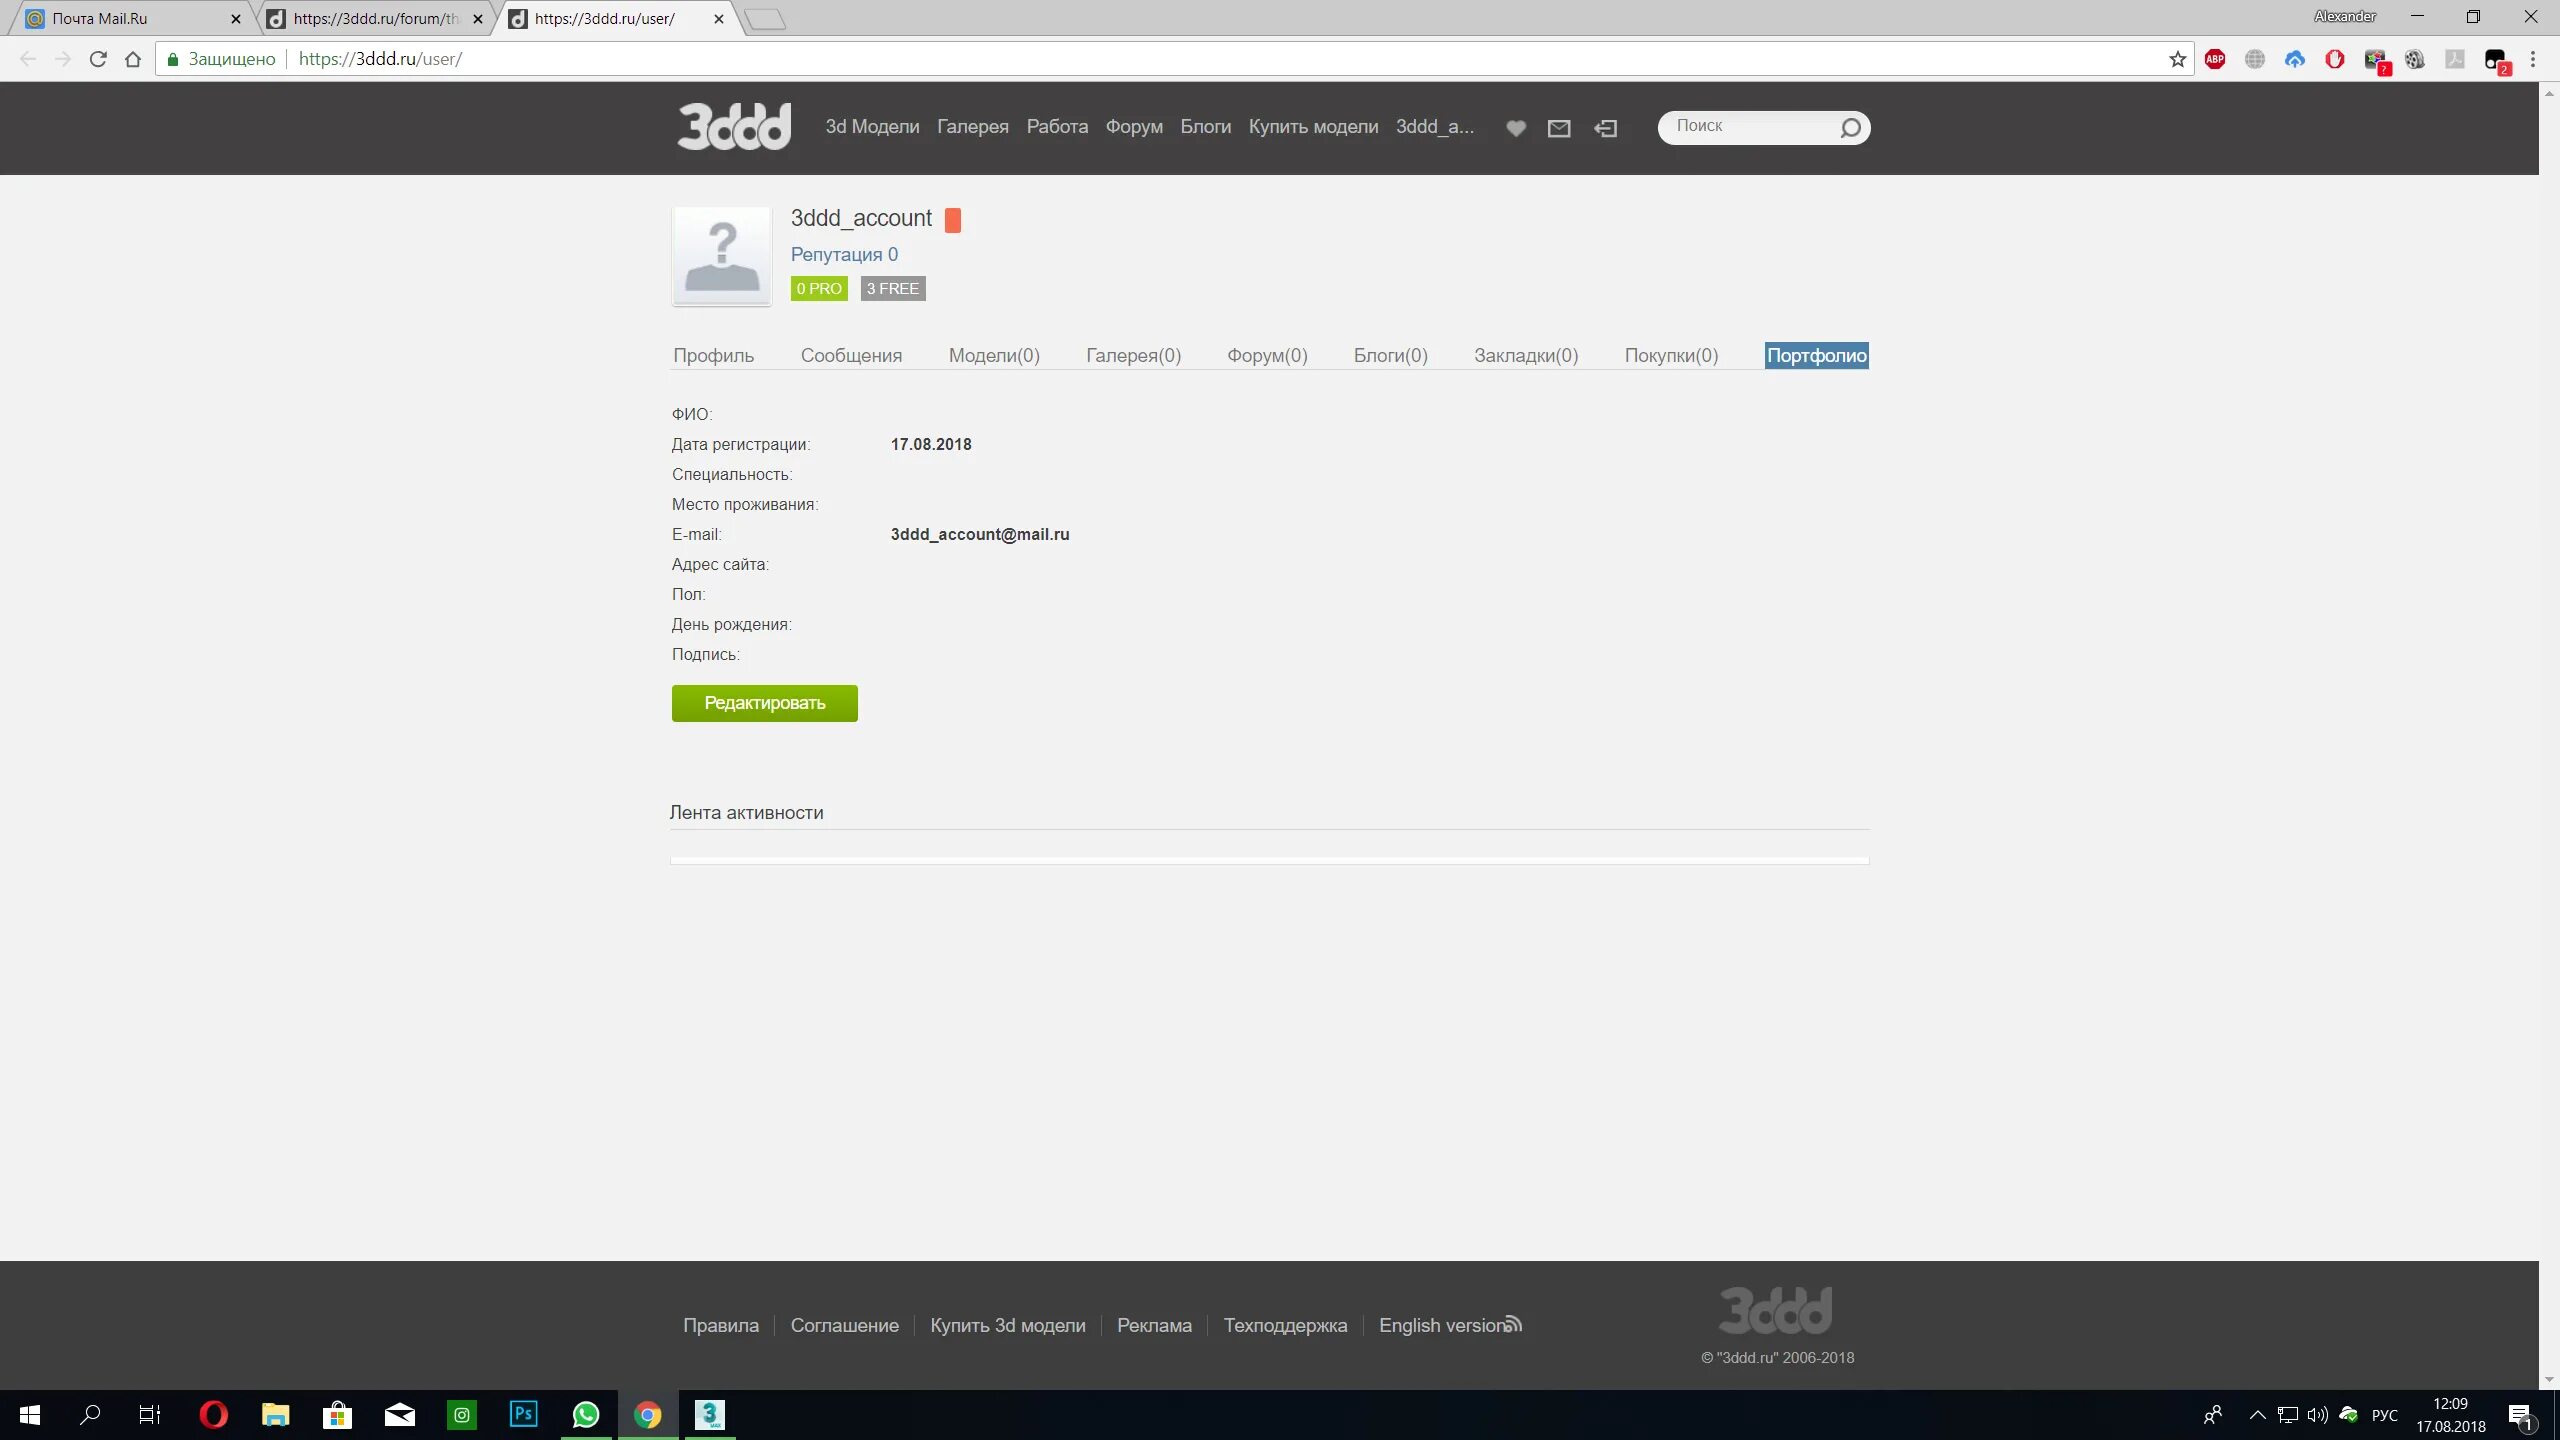This screenshot has height=1440, width=2560.
Task: Open the Модели(0) profile tab
Action: click(994, 356)
